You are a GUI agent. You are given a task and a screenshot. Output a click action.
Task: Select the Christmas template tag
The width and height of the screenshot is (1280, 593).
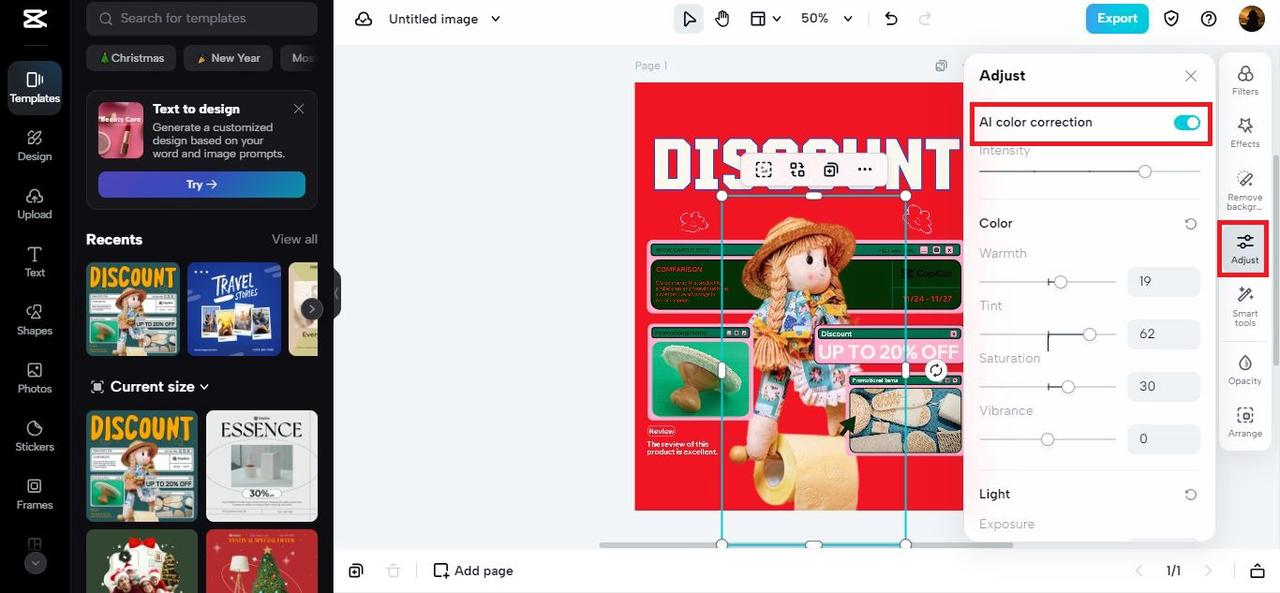[131, 58]
